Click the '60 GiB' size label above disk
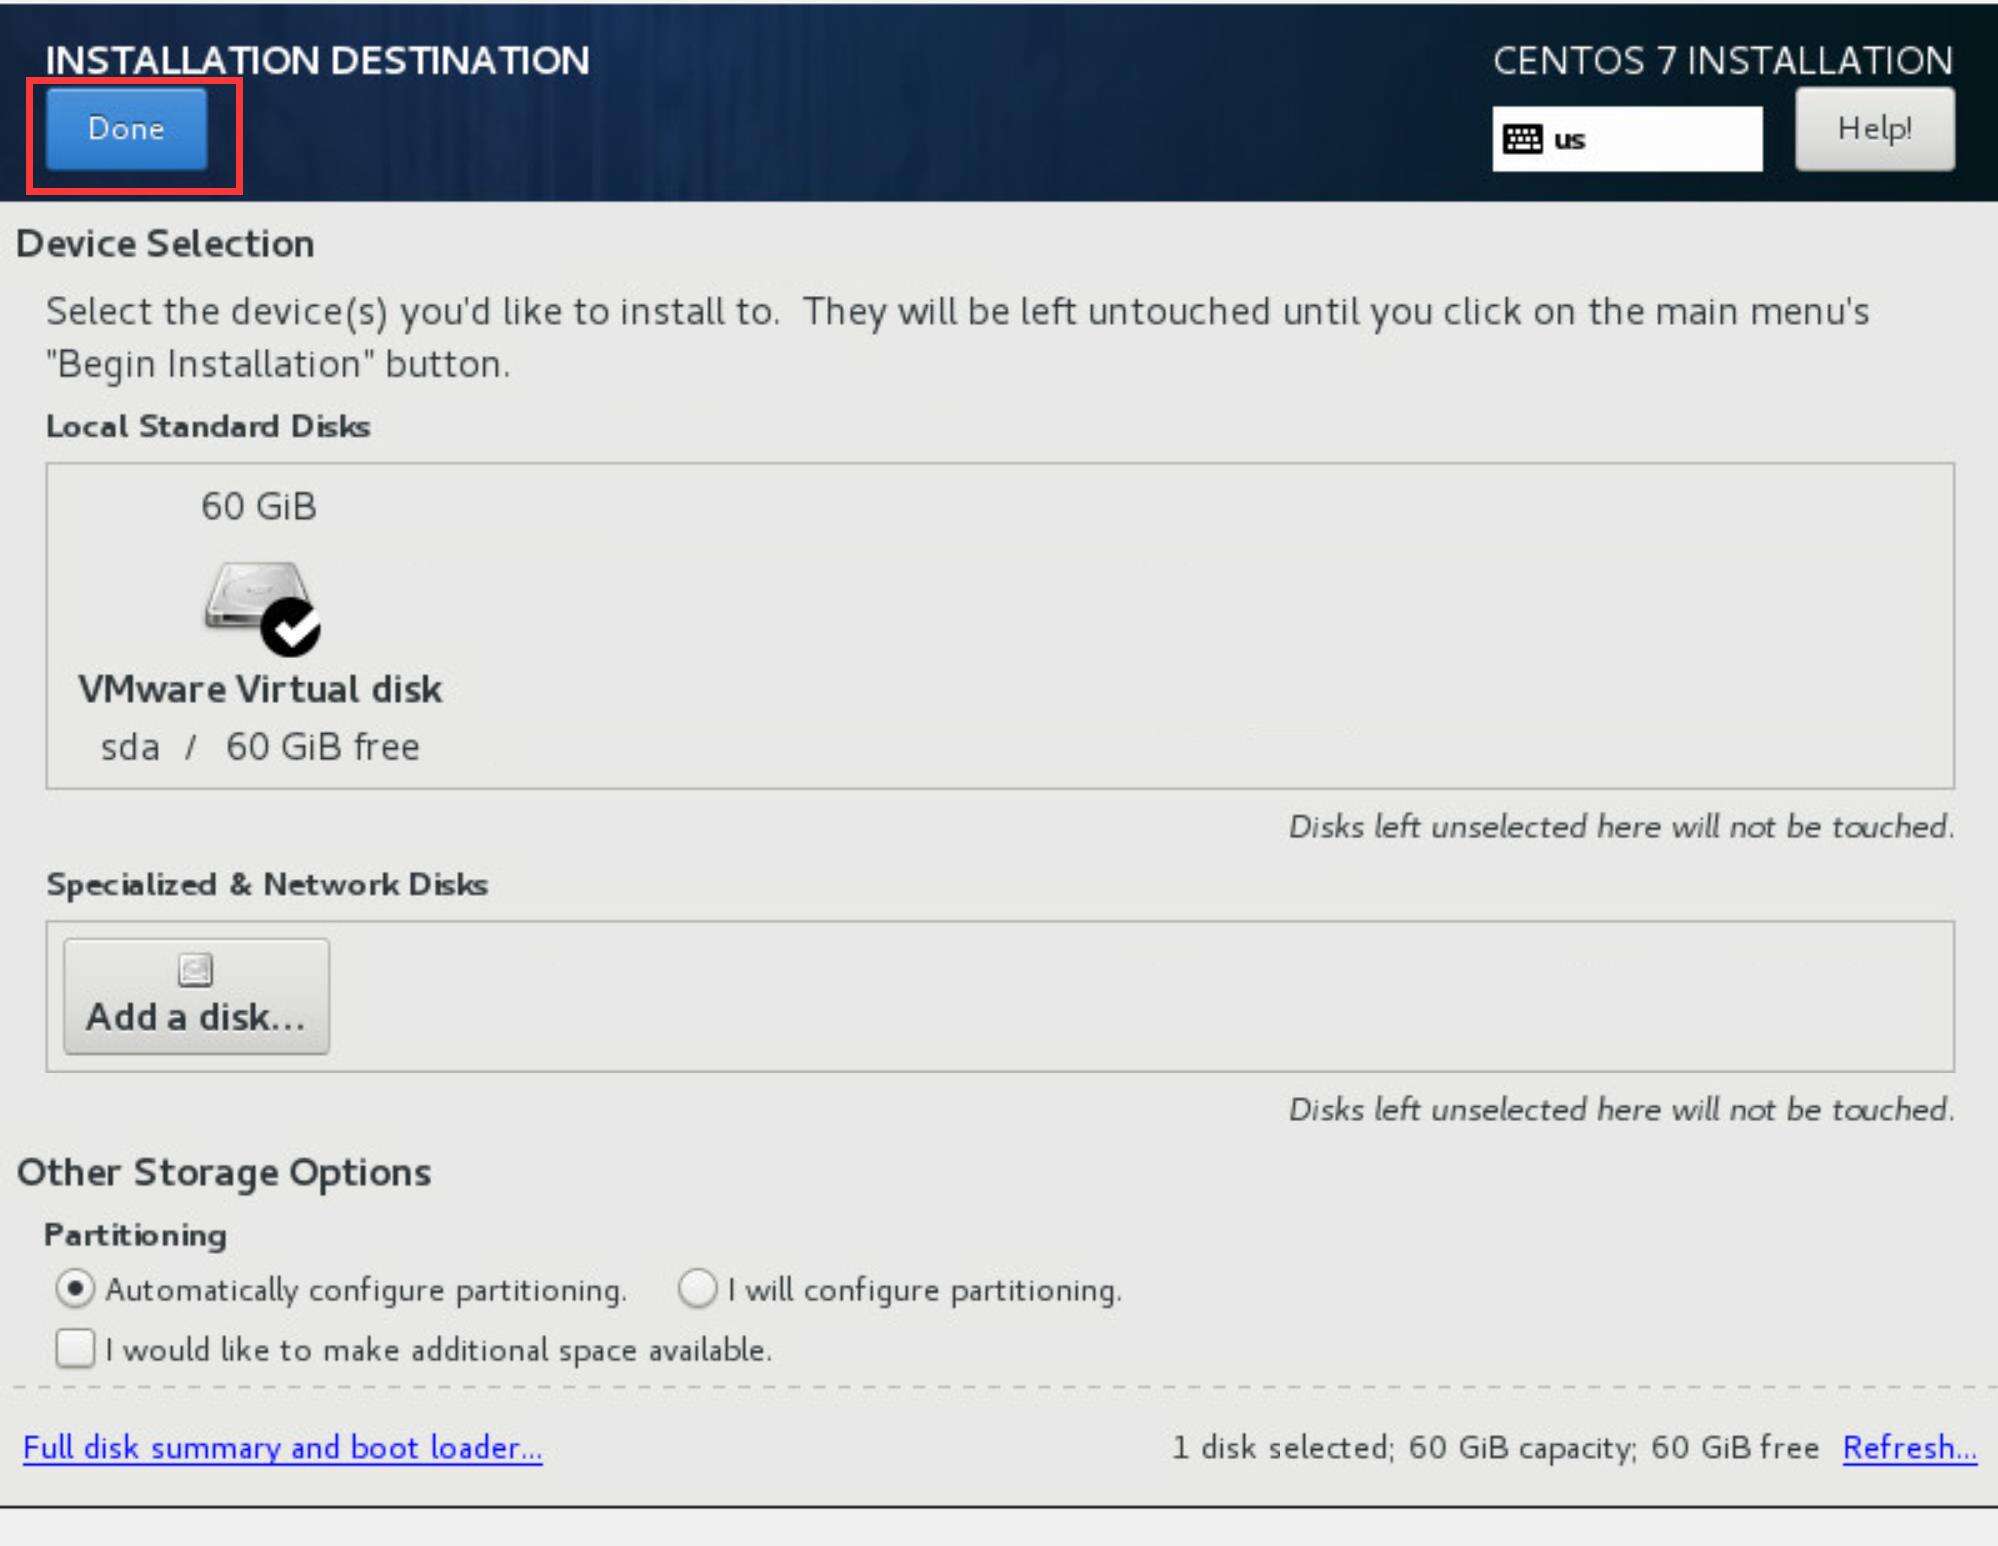 [x=258, y=506]
